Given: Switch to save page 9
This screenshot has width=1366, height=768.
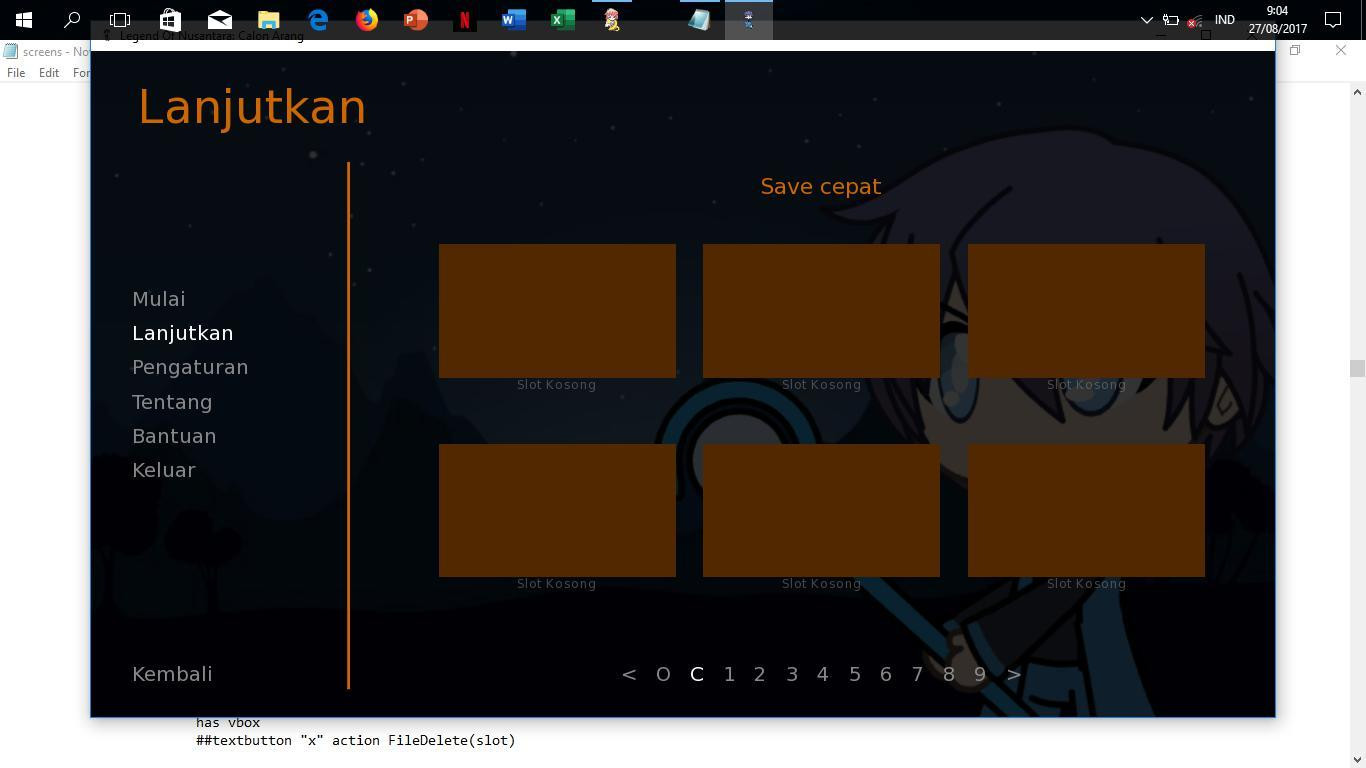Looking at the screenshot, I should click(x=980, y=674).
